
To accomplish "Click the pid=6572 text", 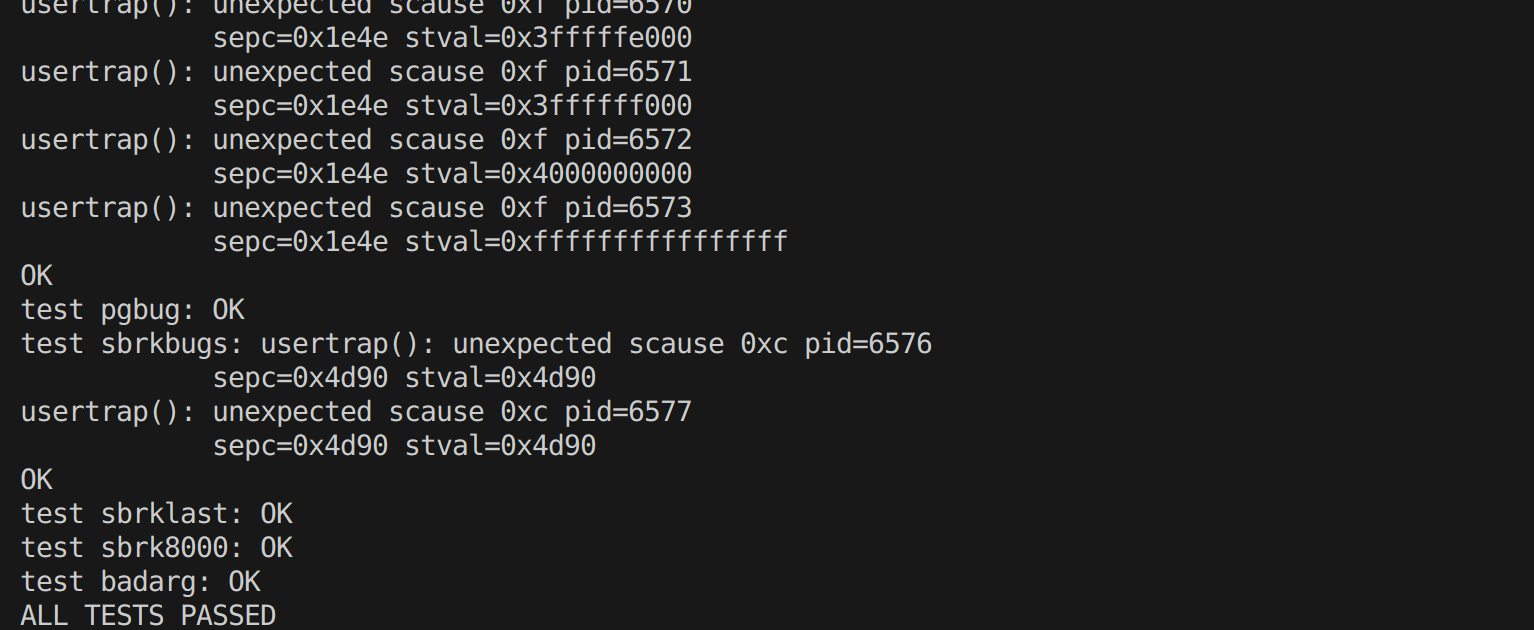I will point(628,140).
